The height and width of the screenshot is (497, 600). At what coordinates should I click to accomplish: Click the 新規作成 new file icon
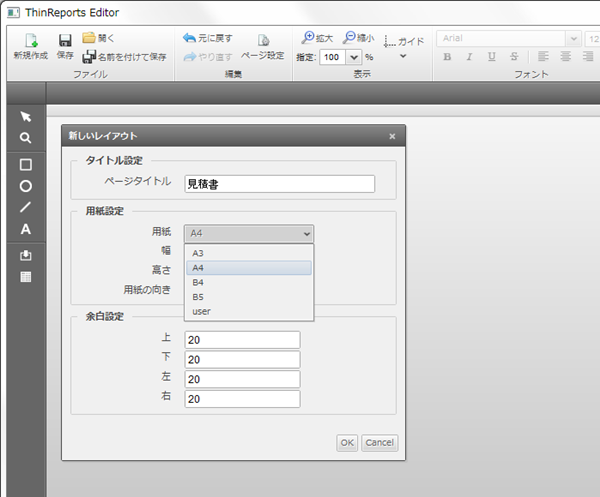pyautogui.click(x=30, y=42)
